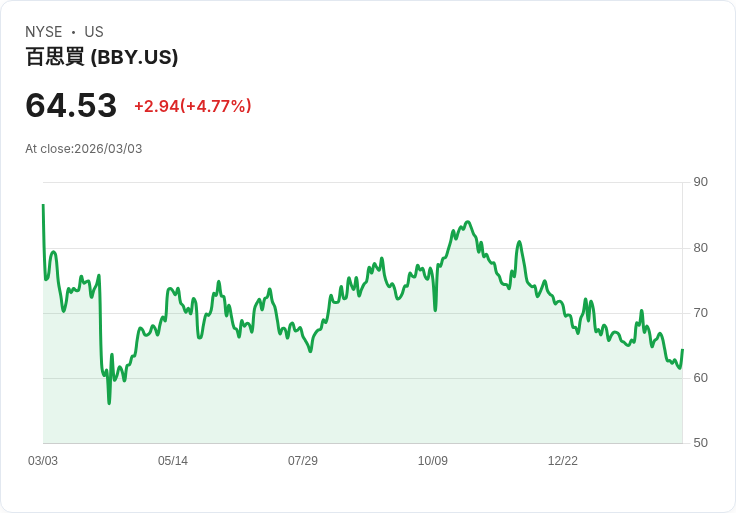736x513 pixels.
Task: Click the 90 y-axis label
Action: point(701,182)
